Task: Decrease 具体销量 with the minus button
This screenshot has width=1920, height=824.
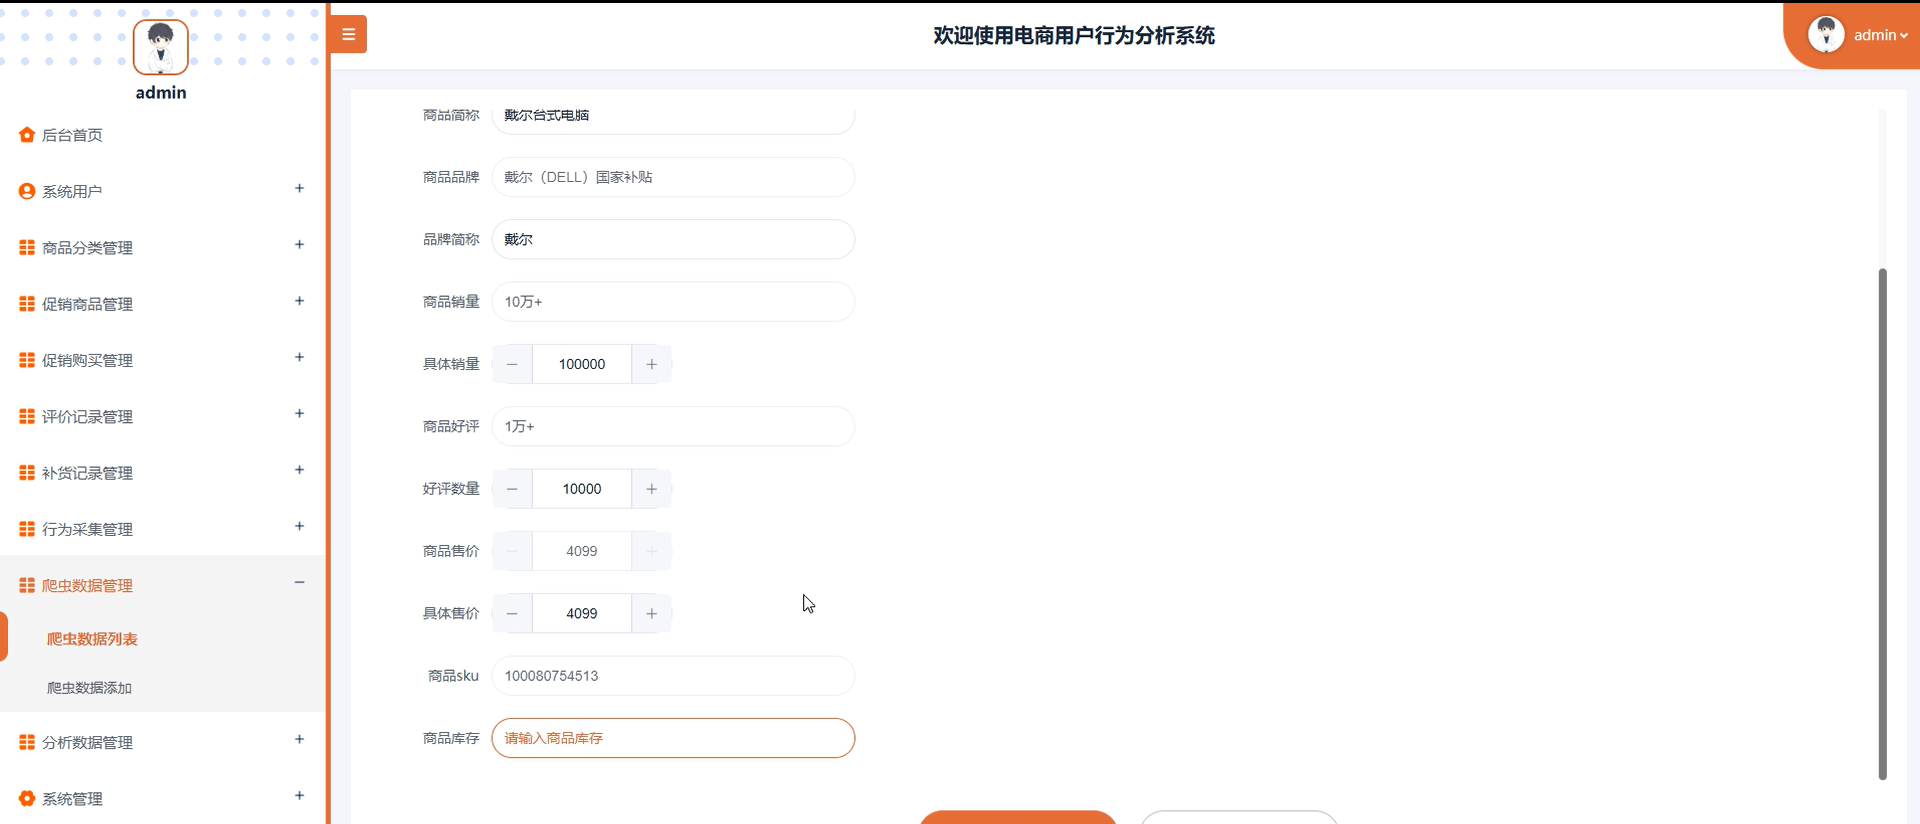Action: (x=512, y=364)
